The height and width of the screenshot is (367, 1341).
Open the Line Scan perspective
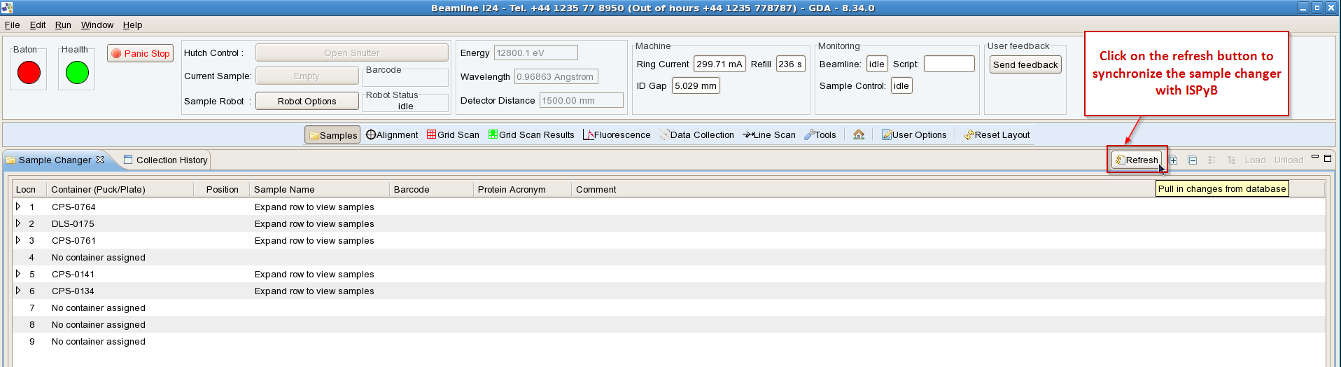769,135
